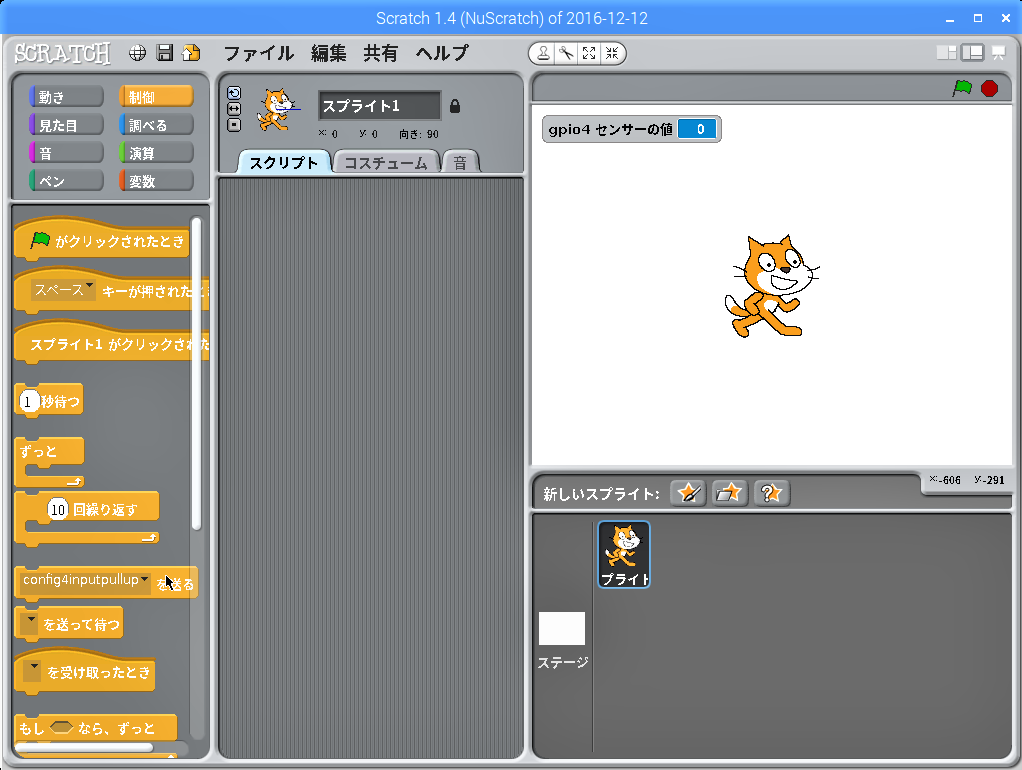Click the cat sprite on the stage
Viewport: 1022px width, 770px height.
click(x=770, y=286)
